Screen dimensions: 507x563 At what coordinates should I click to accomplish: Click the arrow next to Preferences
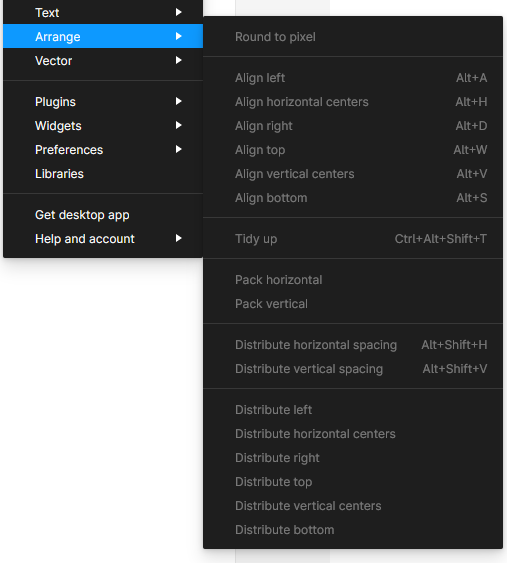(x=178, y=149)
